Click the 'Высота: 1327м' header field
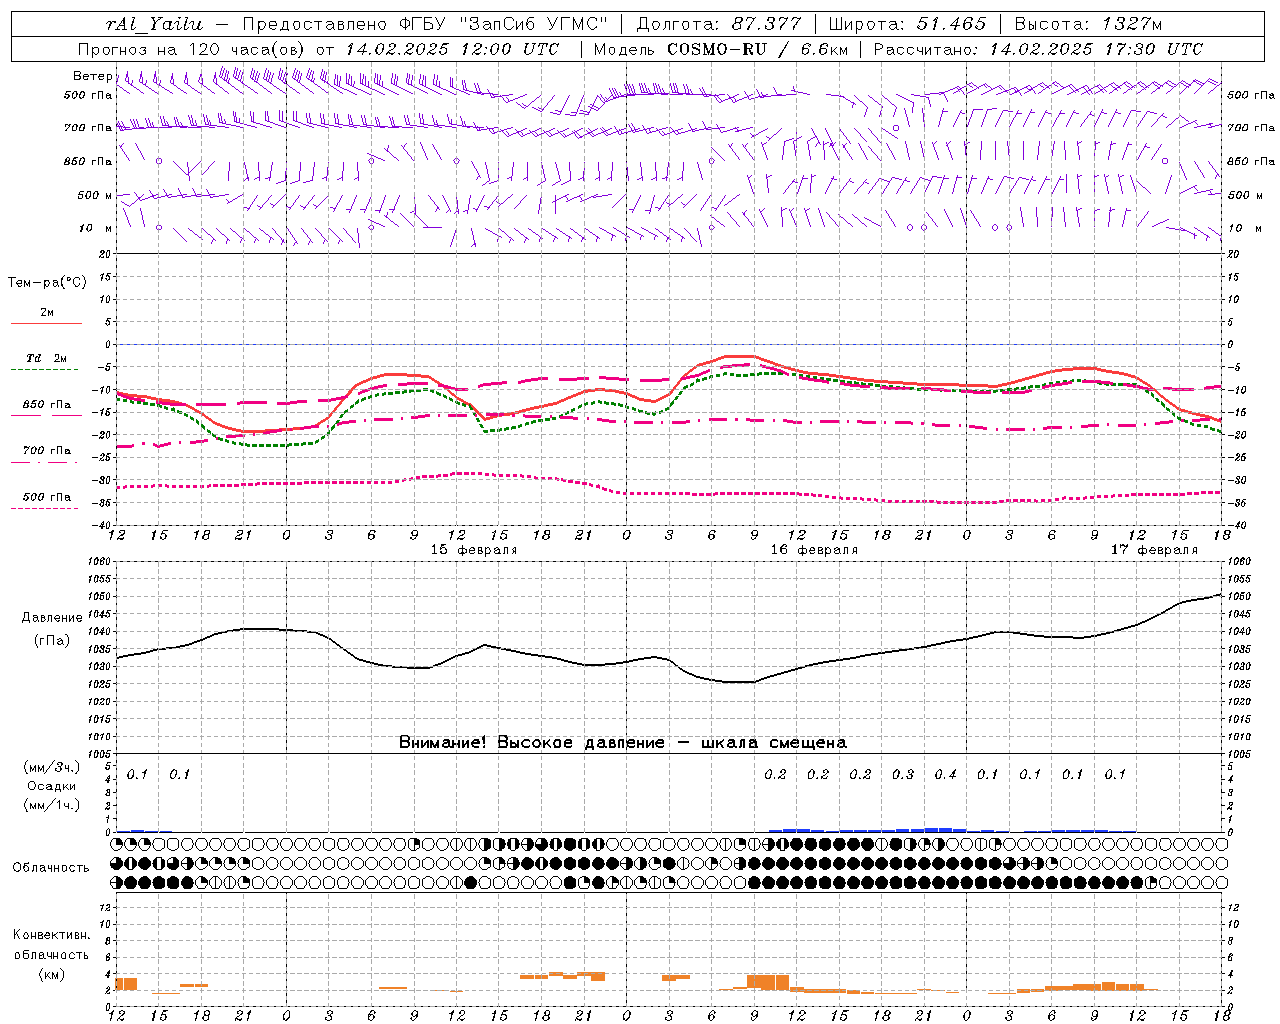 pos(1088,24)
